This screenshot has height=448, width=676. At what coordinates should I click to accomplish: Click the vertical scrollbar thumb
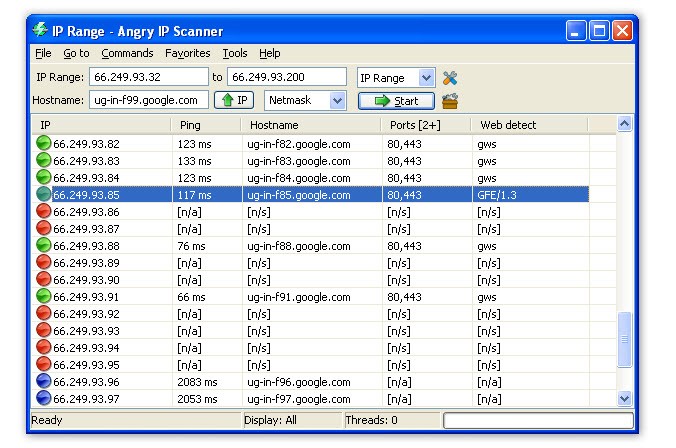point(624,339)
